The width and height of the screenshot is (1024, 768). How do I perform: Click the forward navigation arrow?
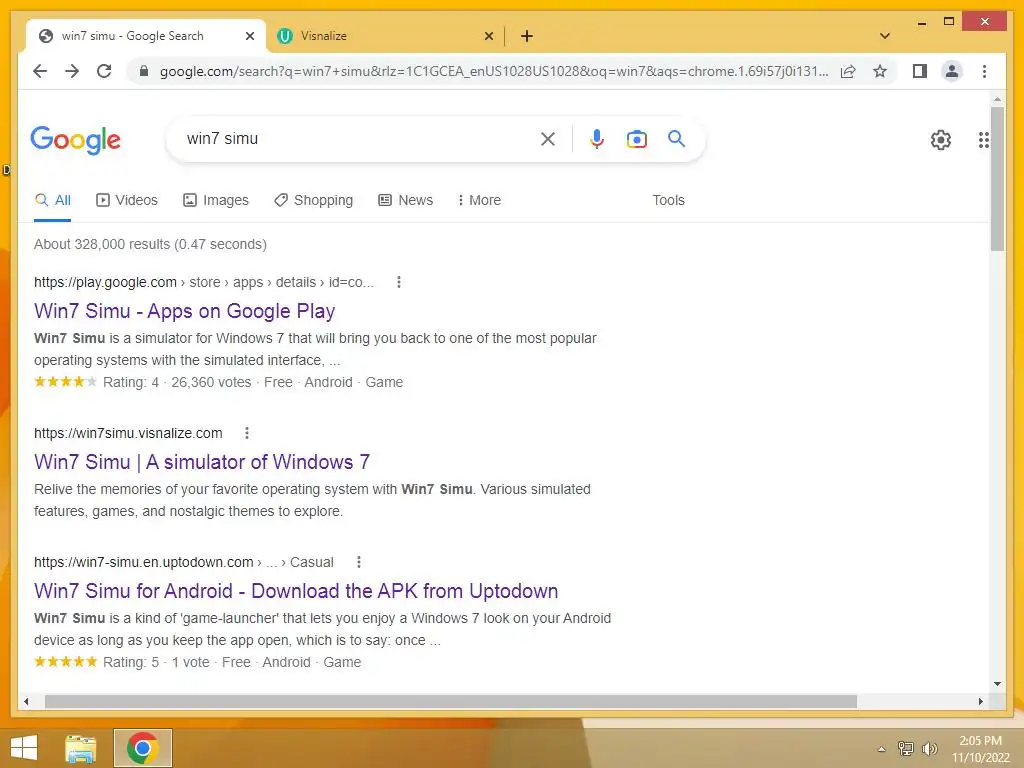[72, 71]
